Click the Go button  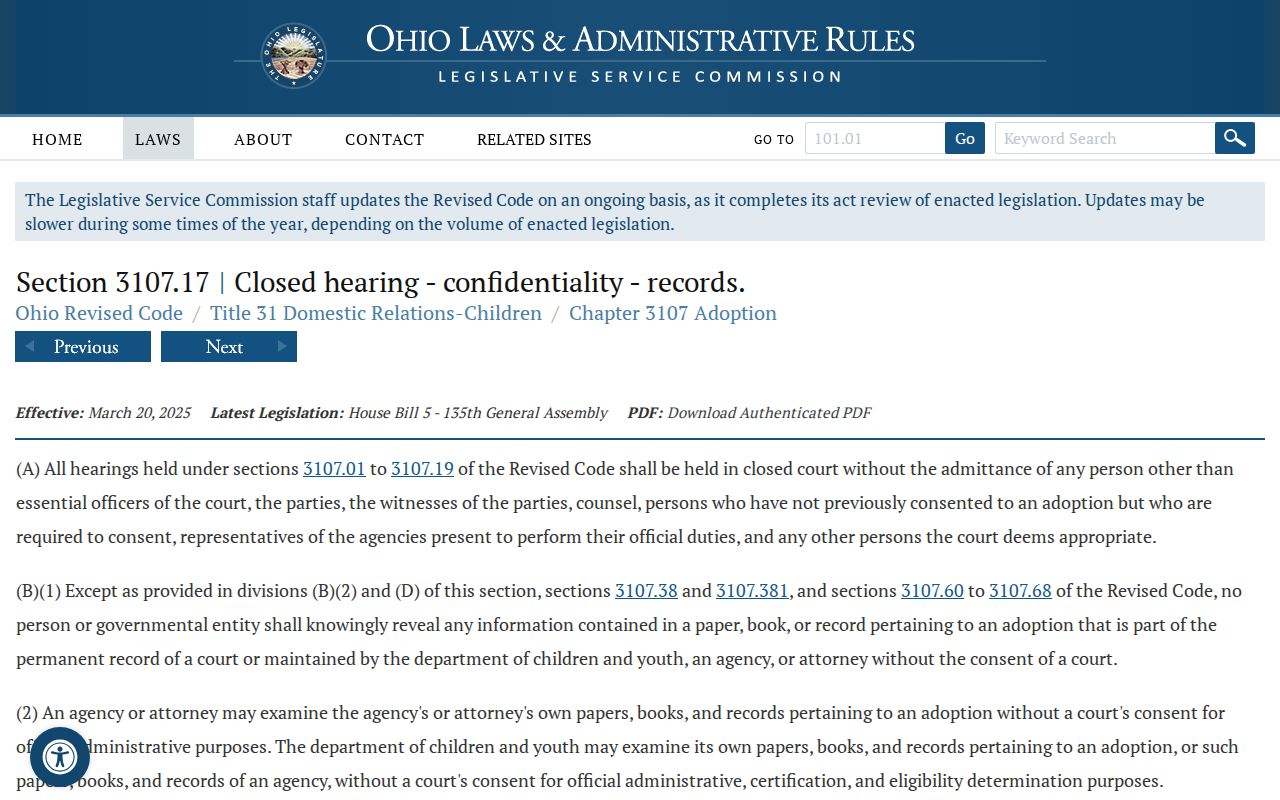click(965, 138)
